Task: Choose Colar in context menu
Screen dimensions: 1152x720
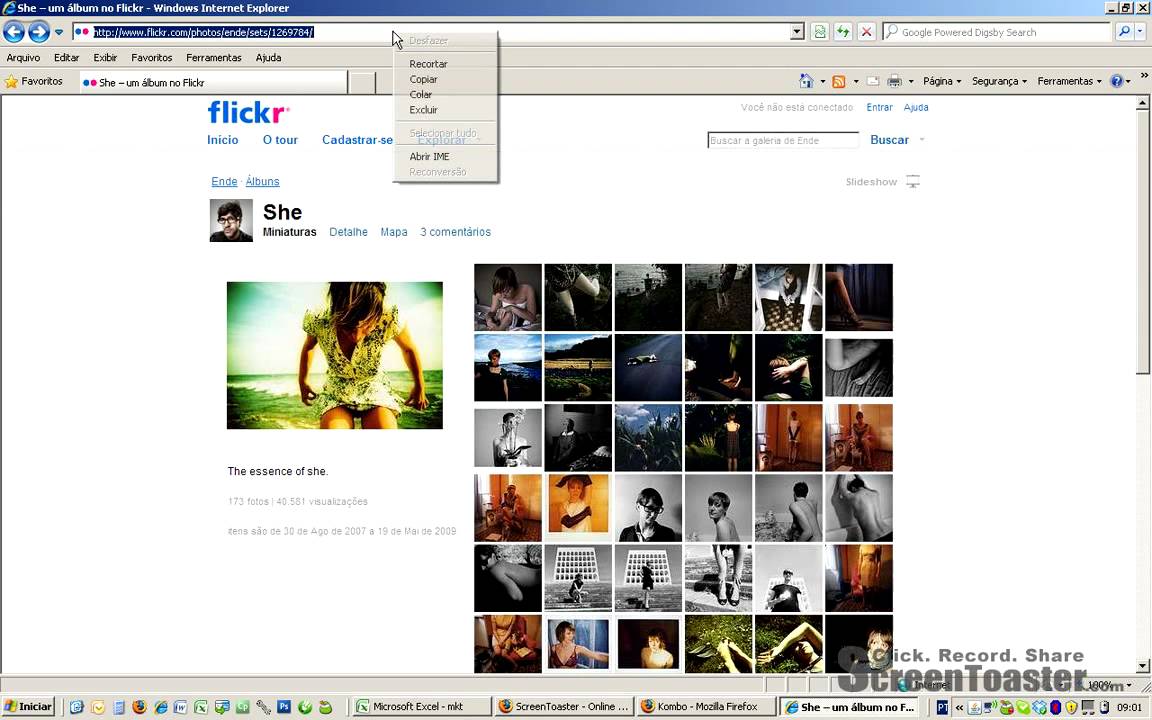Action: coord(446,94)
